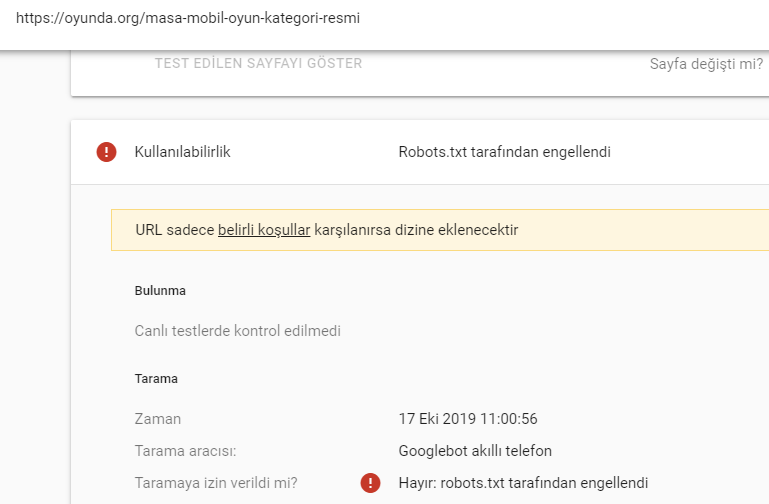Click the Sayfa değişti mi? text
Viewport: 769px width, 504px height.
tap(706, 64)
